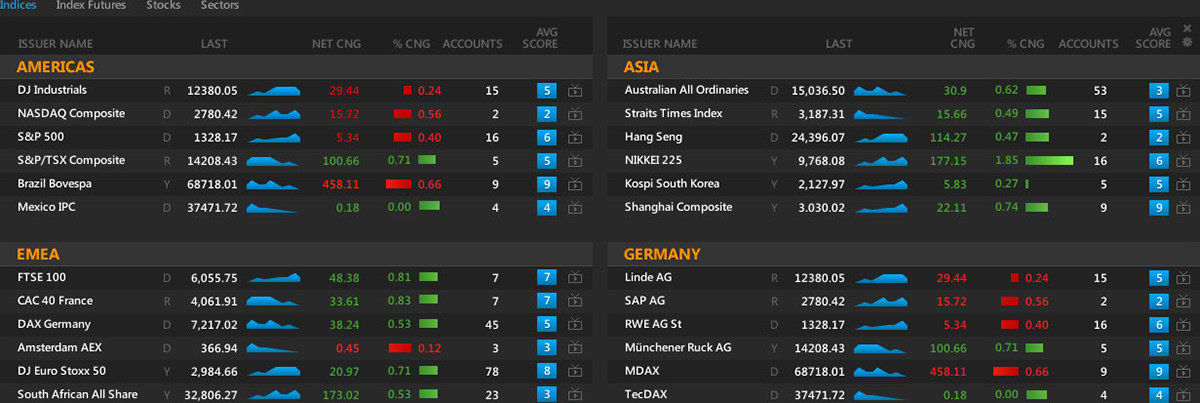
Task: Open the TV video icon for DJ Industrials
Action: (x=575, y=90)
